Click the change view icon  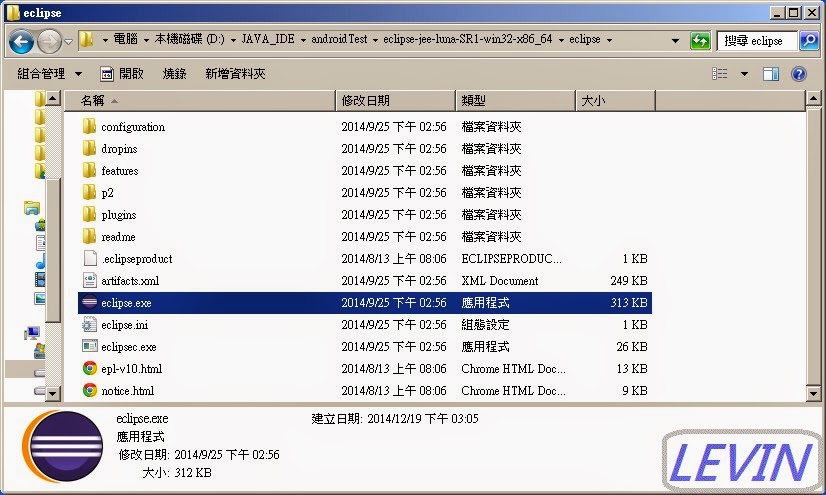pyautogui.click(x=720, y=74)
